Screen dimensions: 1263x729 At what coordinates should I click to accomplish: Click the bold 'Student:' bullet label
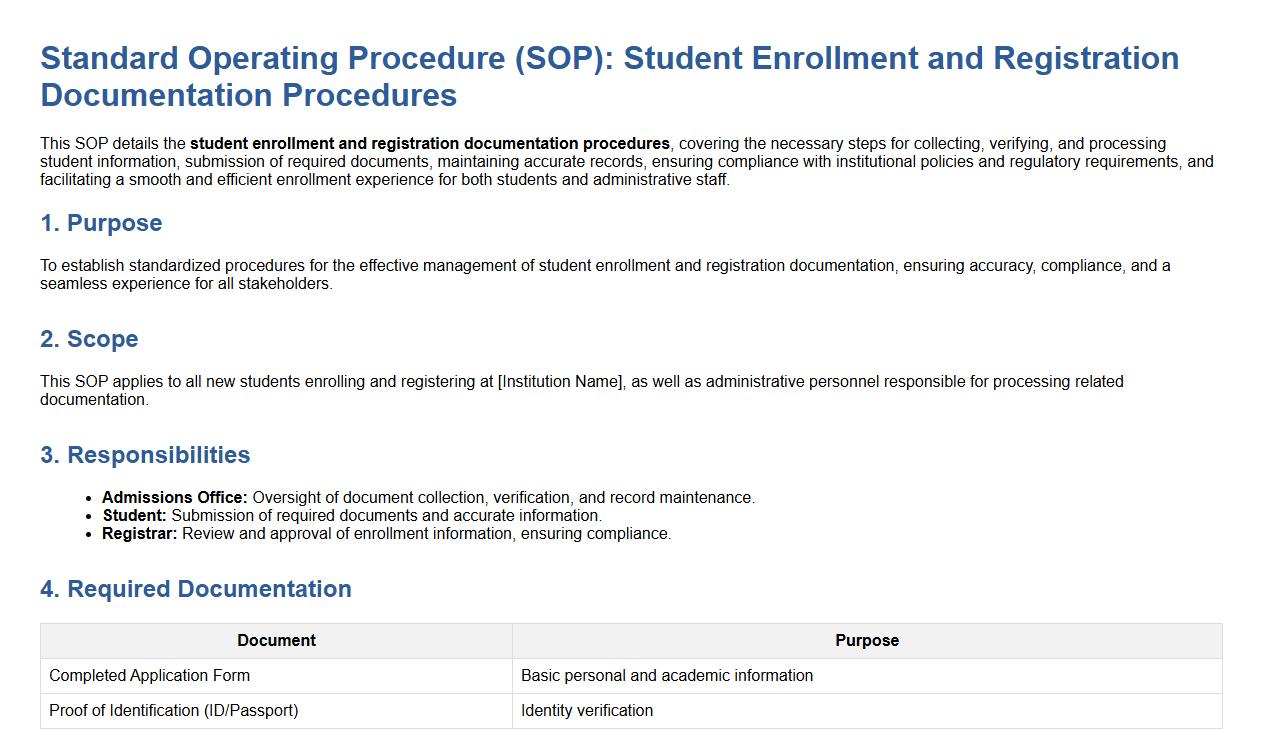134,516
